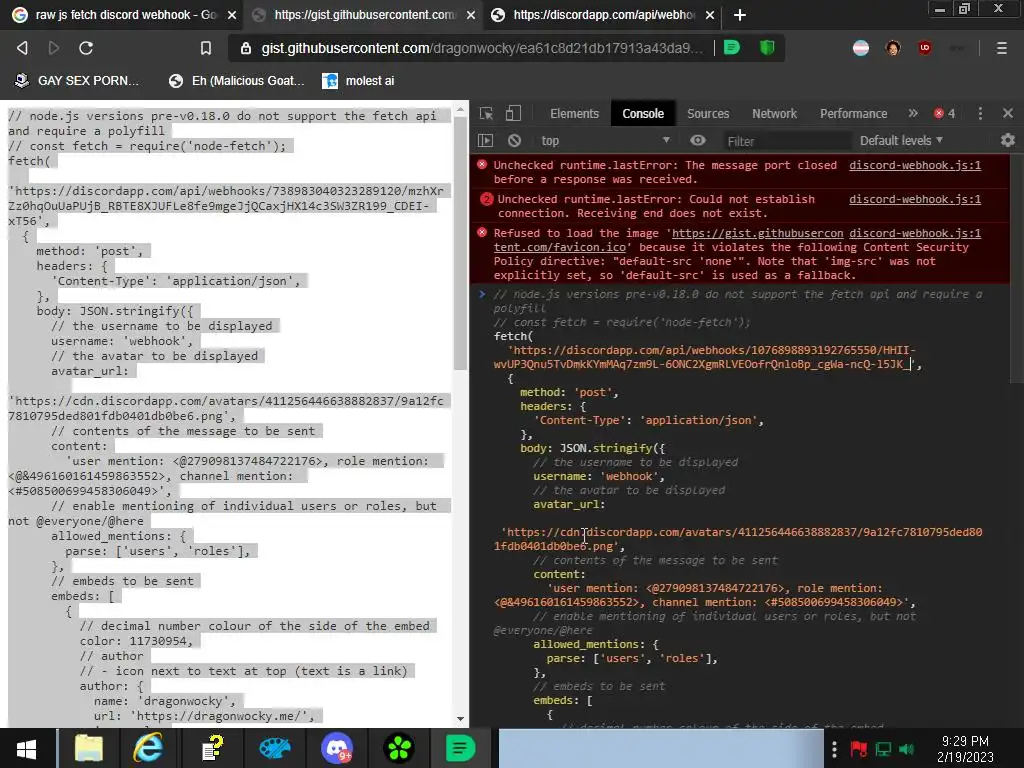Go forward to the next page

point(54,48)
